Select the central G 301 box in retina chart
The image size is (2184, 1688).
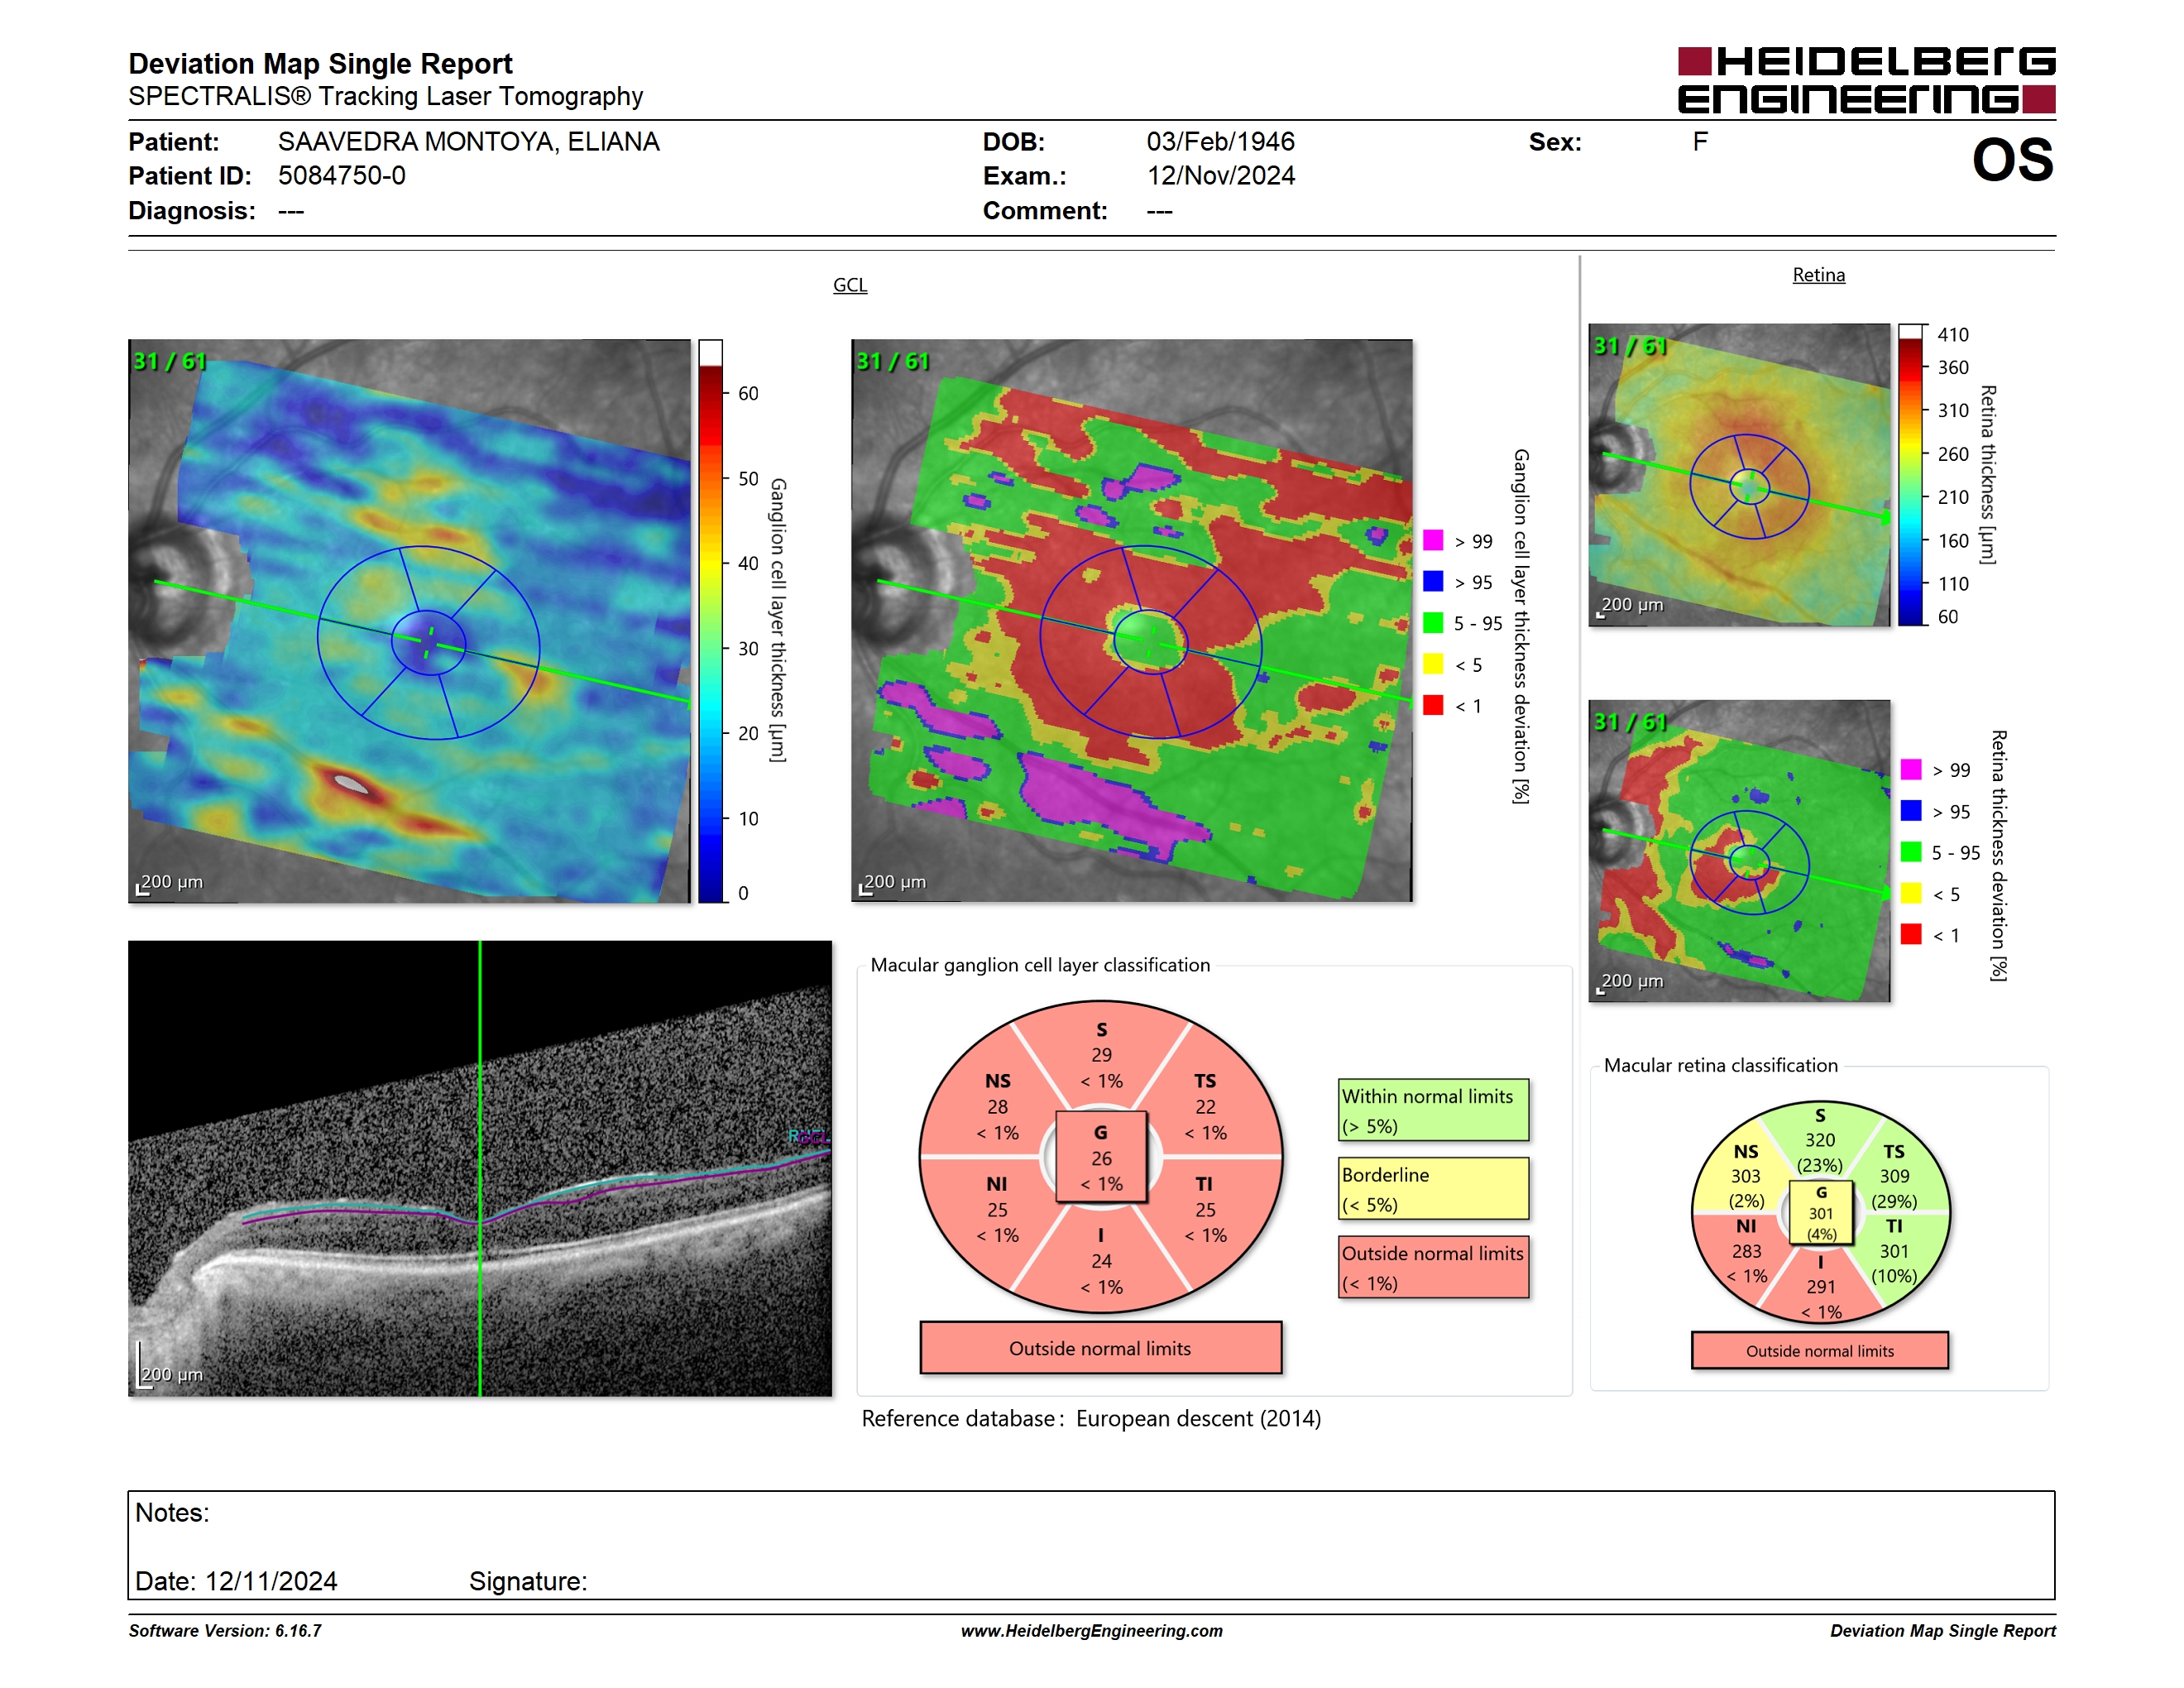(x=1821, y=1213)
